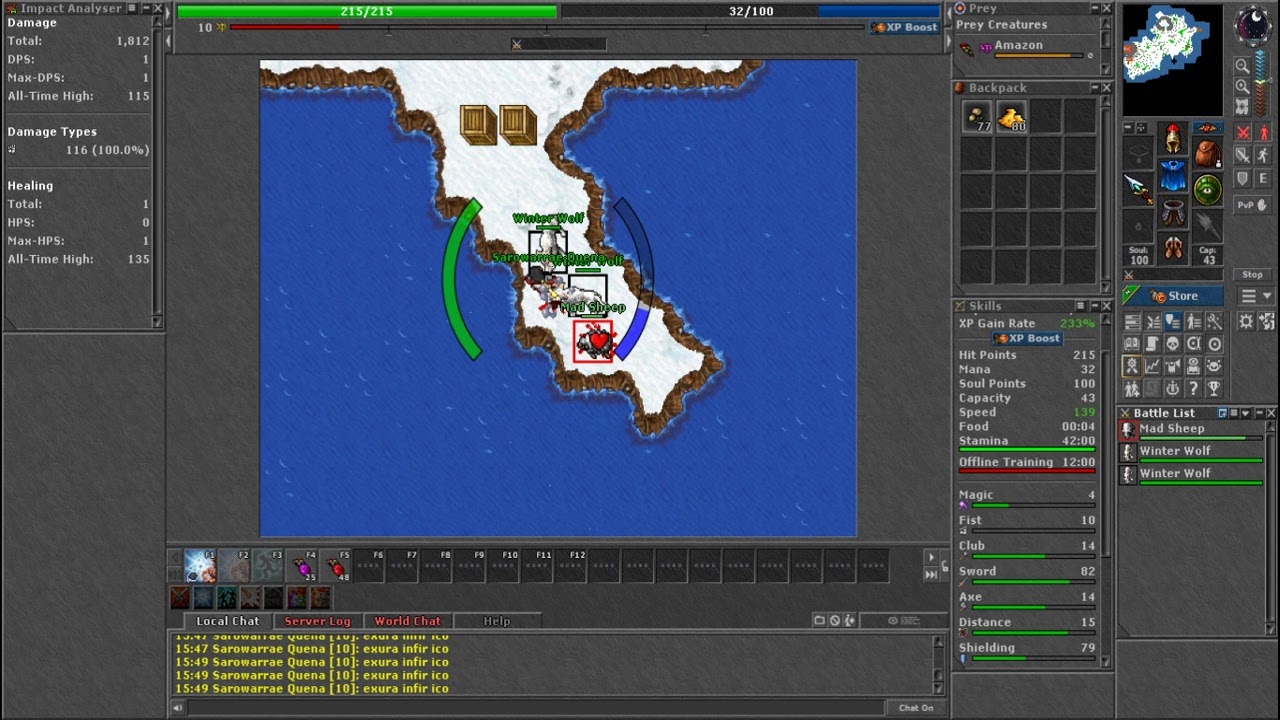Open the analytics chart icon
The image size is (1280, 720).
1153,366
